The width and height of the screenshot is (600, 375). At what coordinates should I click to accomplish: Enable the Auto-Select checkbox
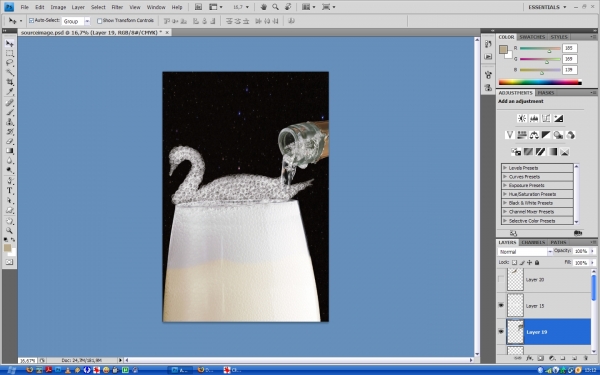[x=31, y=21]
